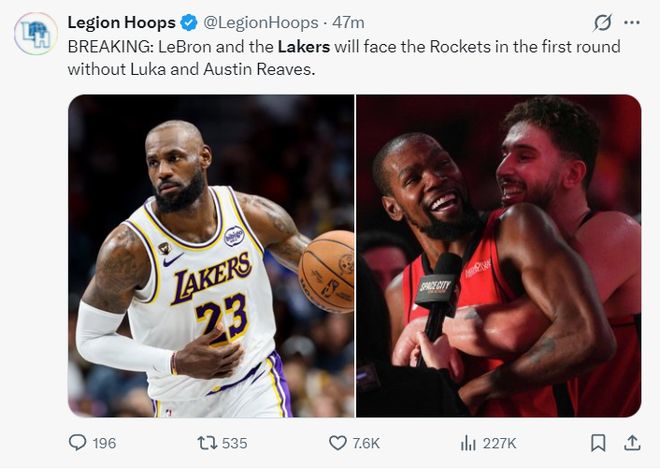Click the 196 replies count
This screenshot has height=468, width=660.
[x=104, y=442]
